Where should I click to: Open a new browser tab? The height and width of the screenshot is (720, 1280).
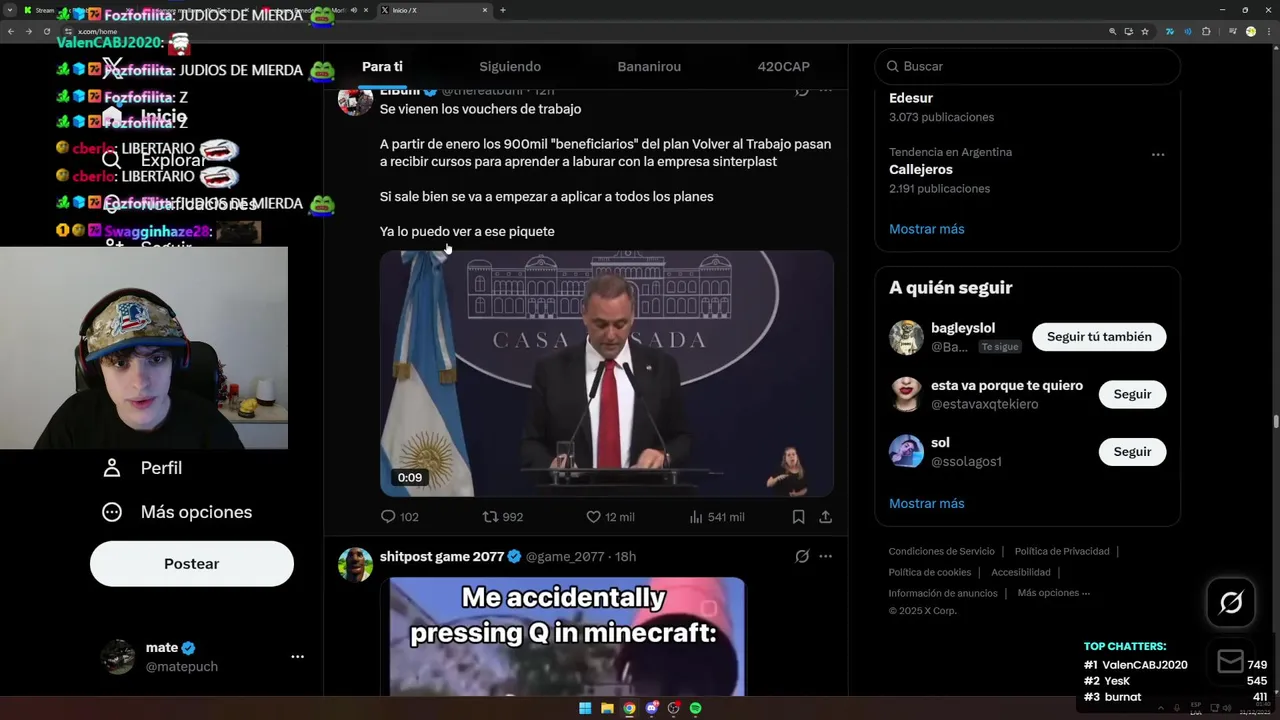point(503,10)
